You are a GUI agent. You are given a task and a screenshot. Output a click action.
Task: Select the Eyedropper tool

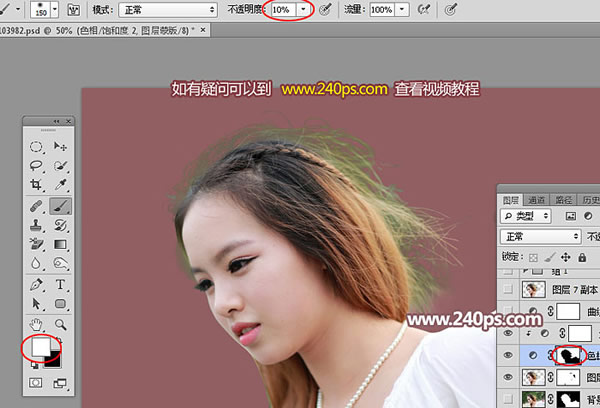coord(60,184)
